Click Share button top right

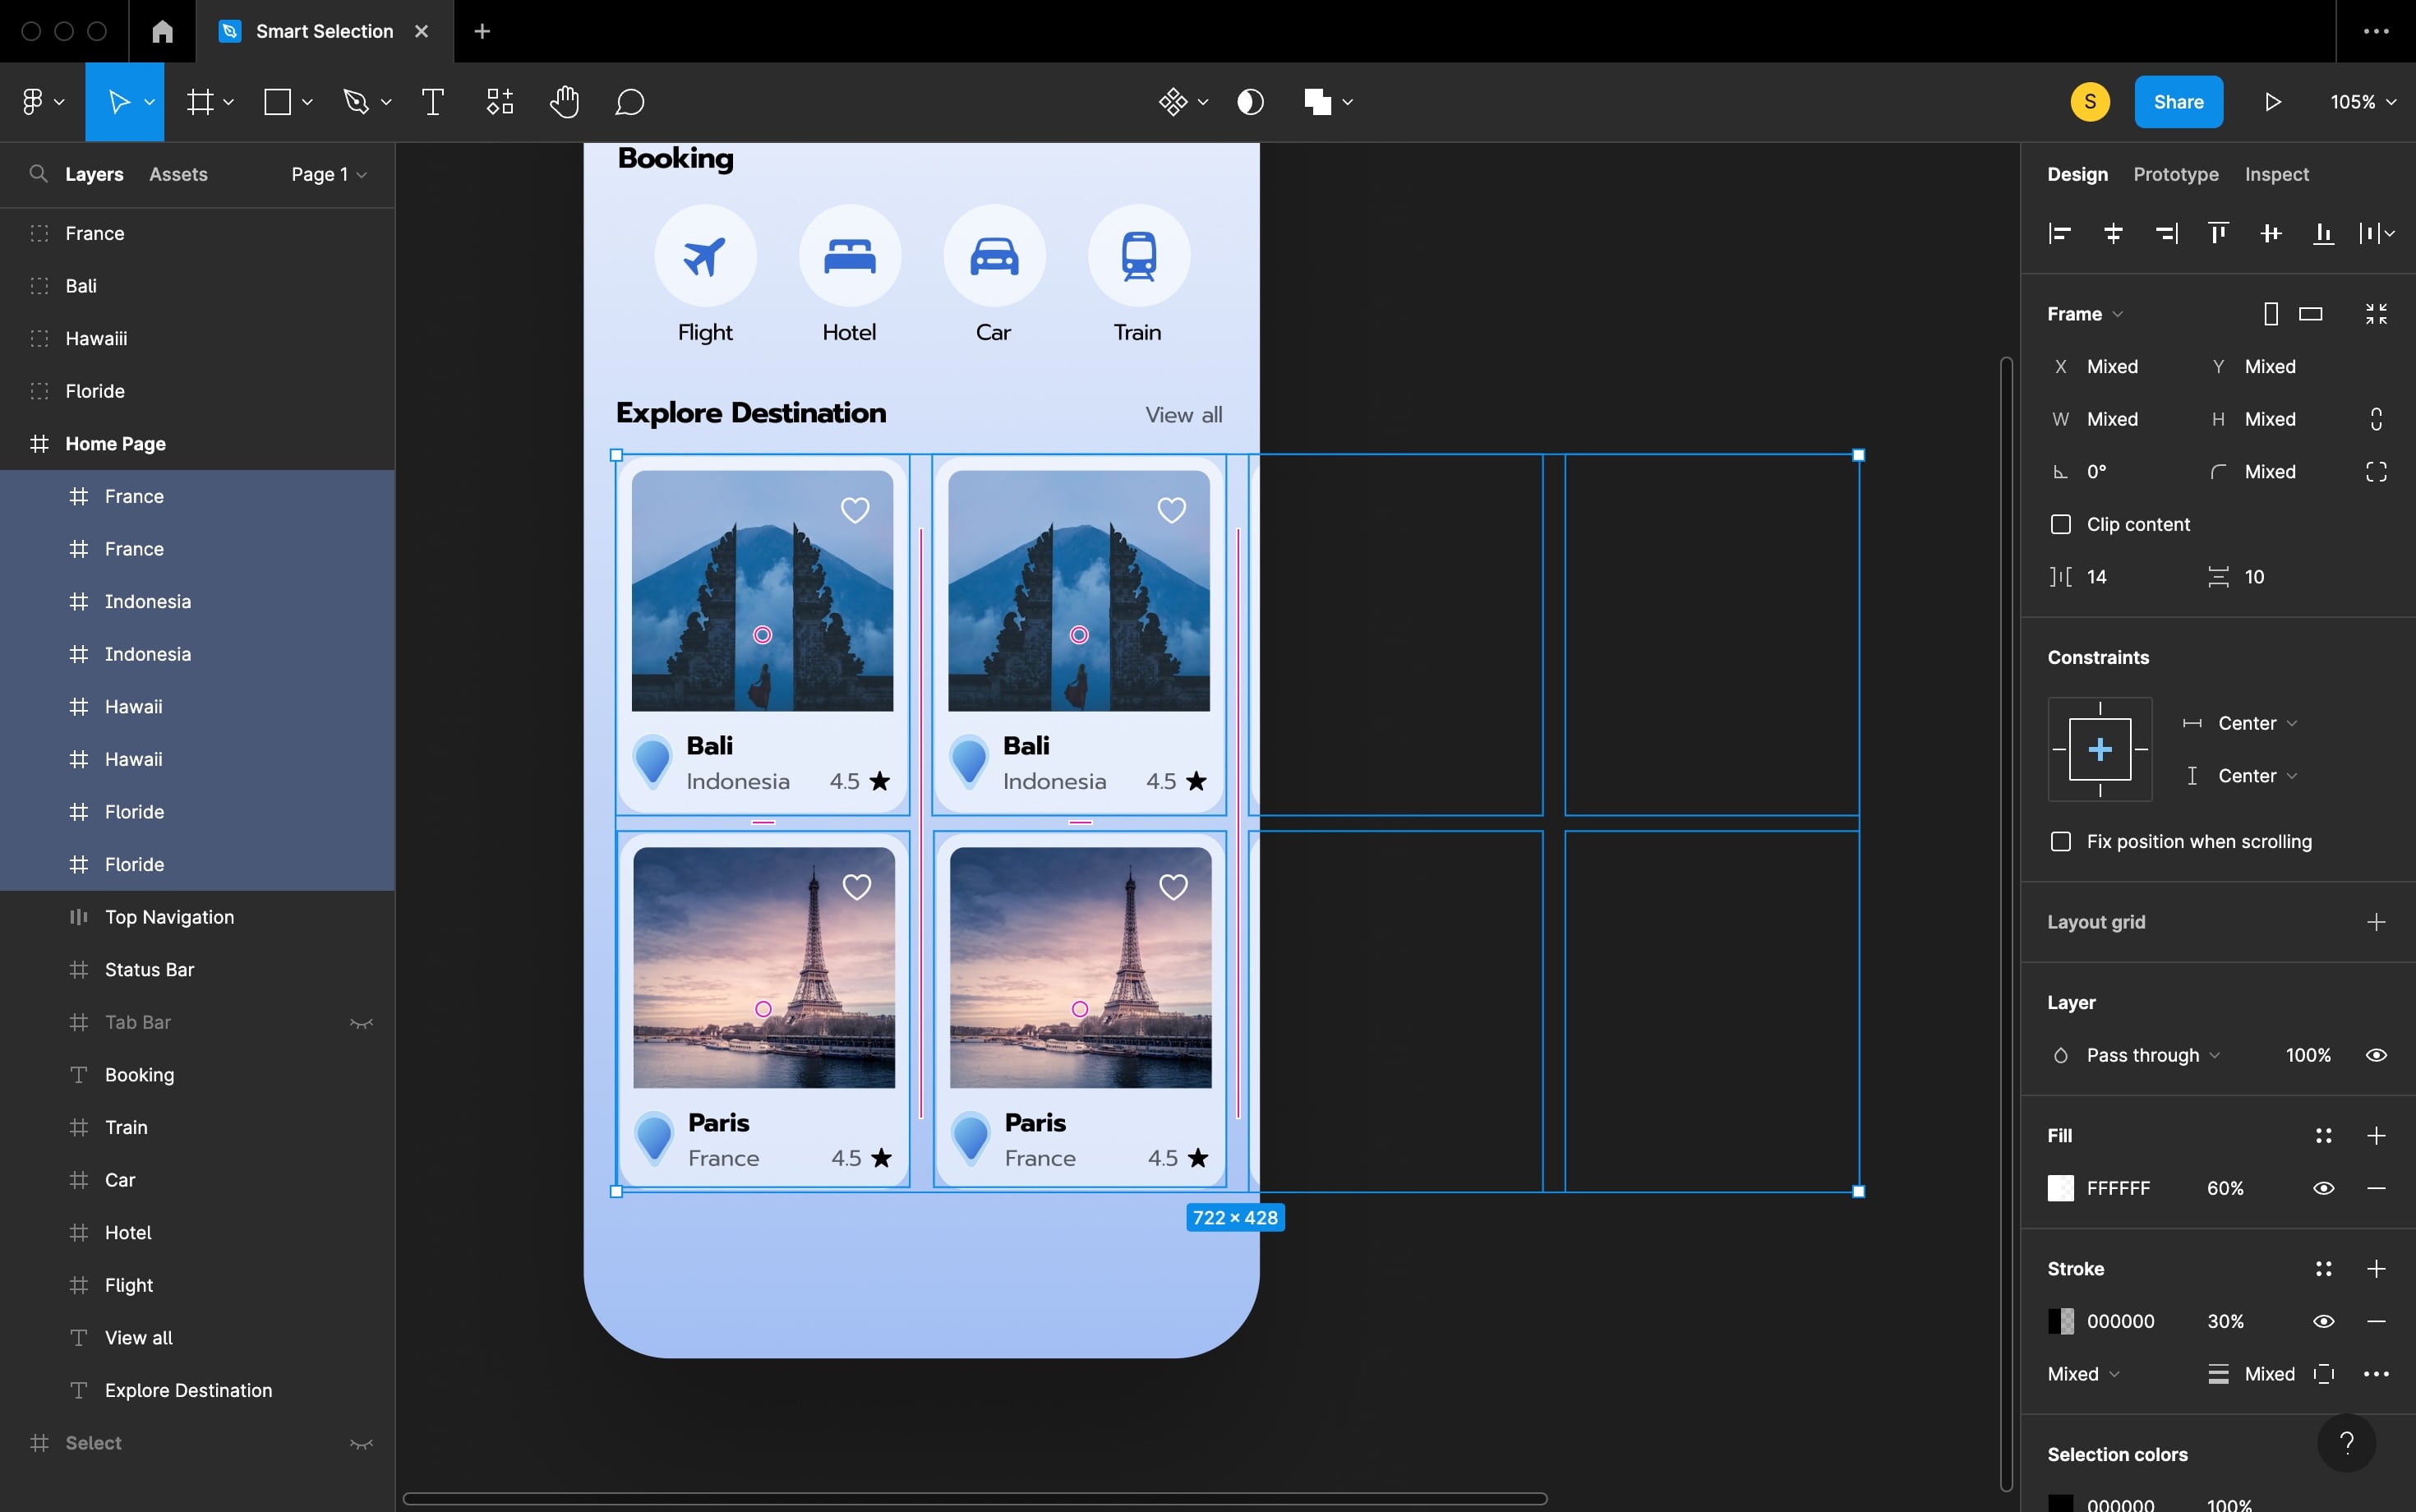point(2178,101)
